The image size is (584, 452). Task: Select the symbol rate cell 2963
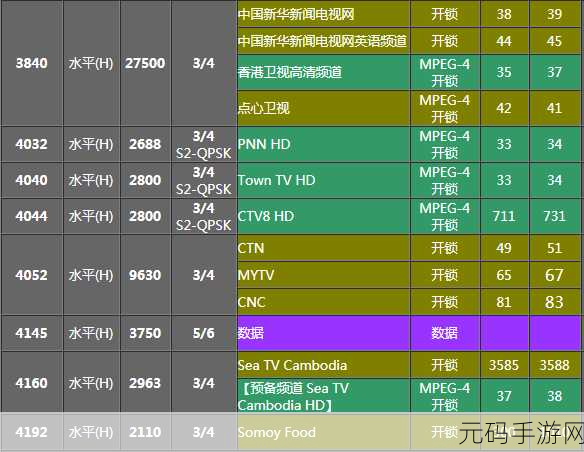pyautogui.click(x=145, y=383)
